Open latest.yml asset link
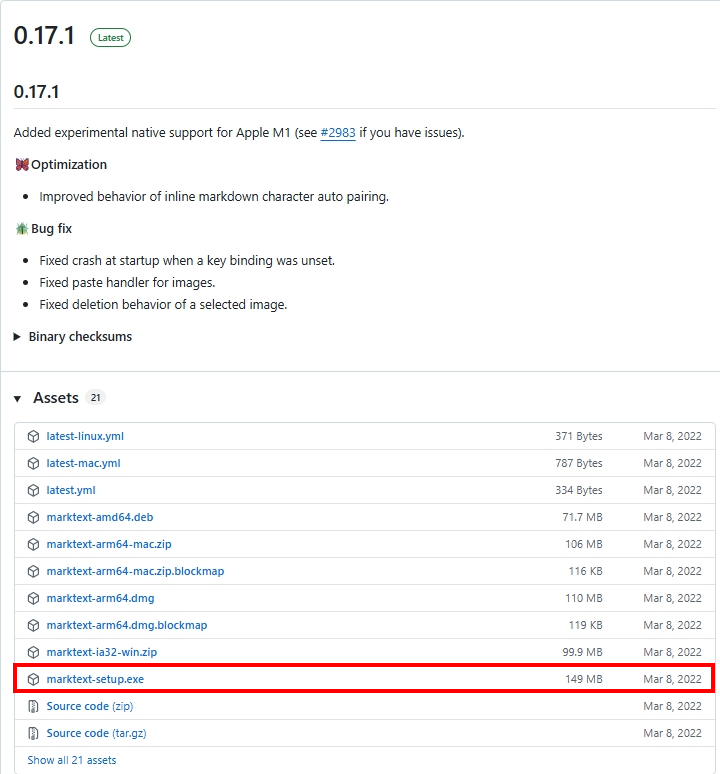720x774 pixels. (x=71, y=490)
